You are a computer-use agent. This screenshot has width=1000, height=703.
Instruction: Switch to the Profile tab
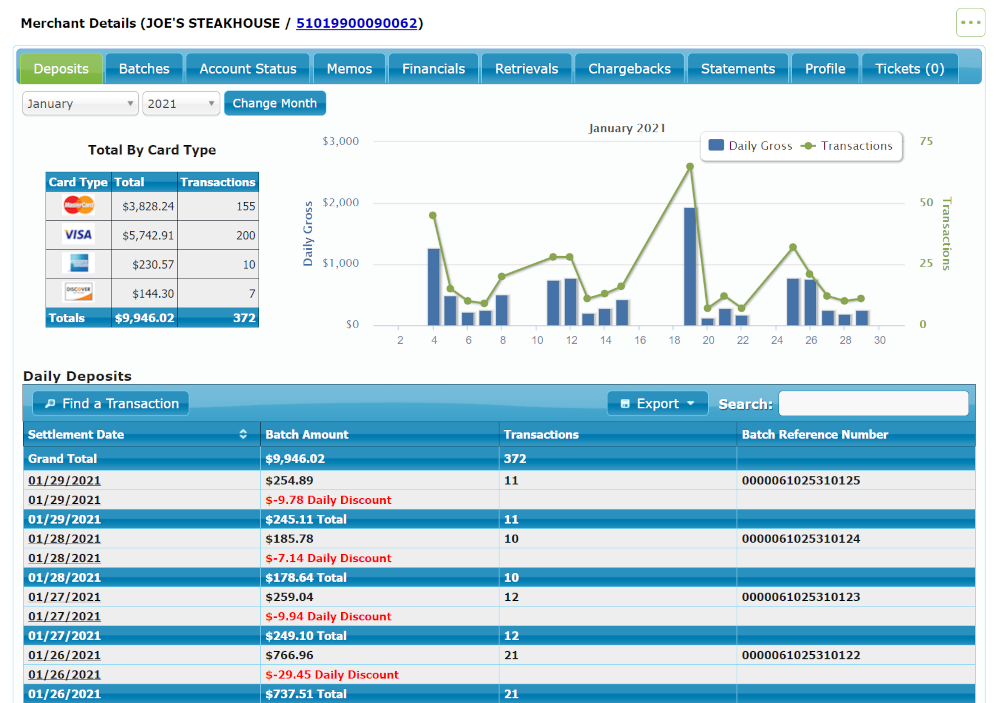point(825,68)
